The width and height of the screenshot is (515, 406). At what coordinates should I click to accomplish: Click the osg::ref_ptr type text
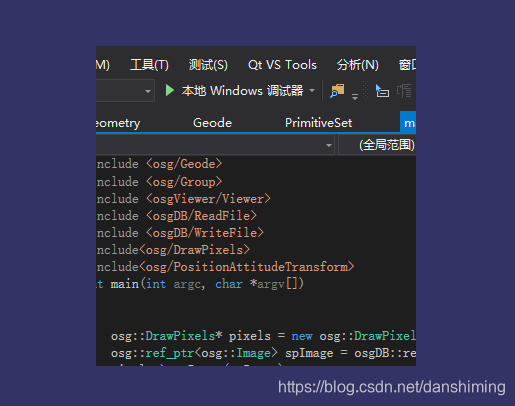tap(152, 353)
